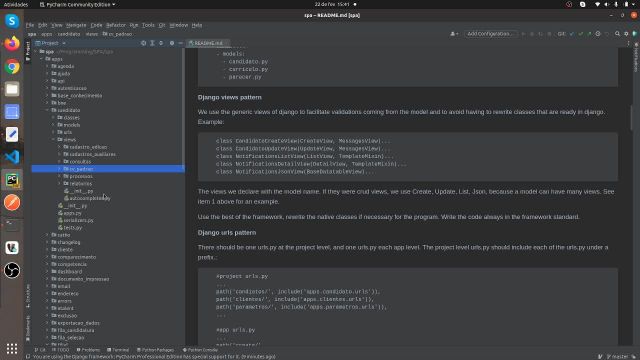The image size is (640, 360).
Task: Click the Select Opened File target icon
Action: tap(143, 43)
